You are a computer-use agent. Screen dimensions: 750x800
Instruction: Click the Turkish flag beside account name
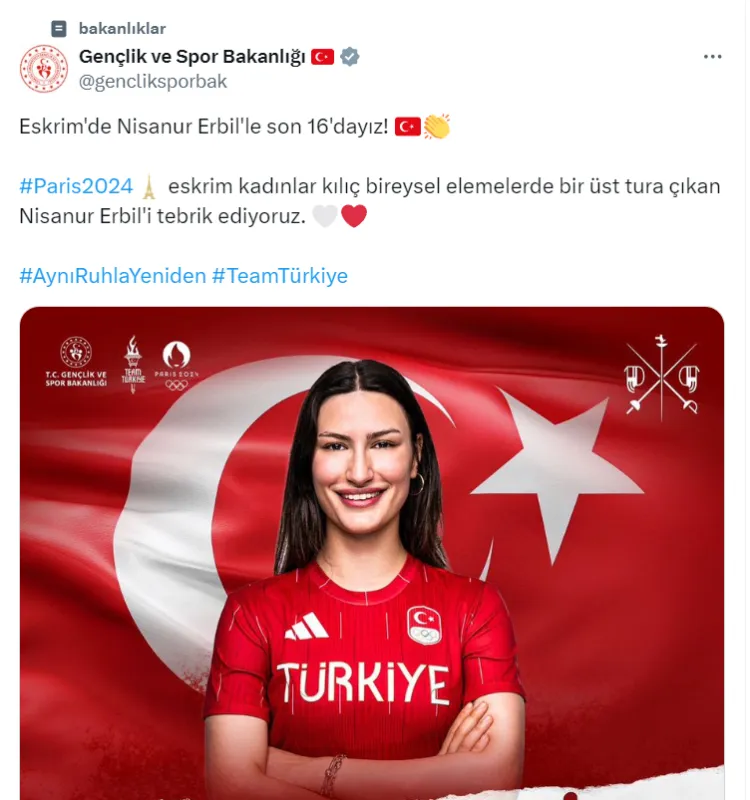(x=322, y=57)
